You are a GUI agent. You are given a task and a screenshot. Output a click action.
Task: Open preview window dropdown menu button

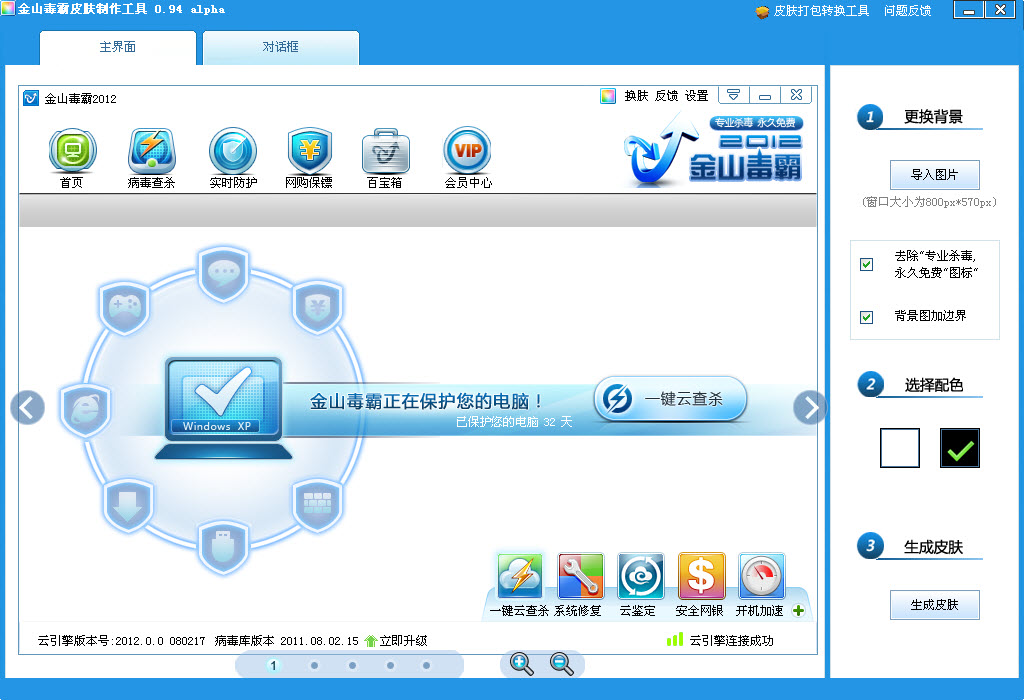[x=733, y=95]
